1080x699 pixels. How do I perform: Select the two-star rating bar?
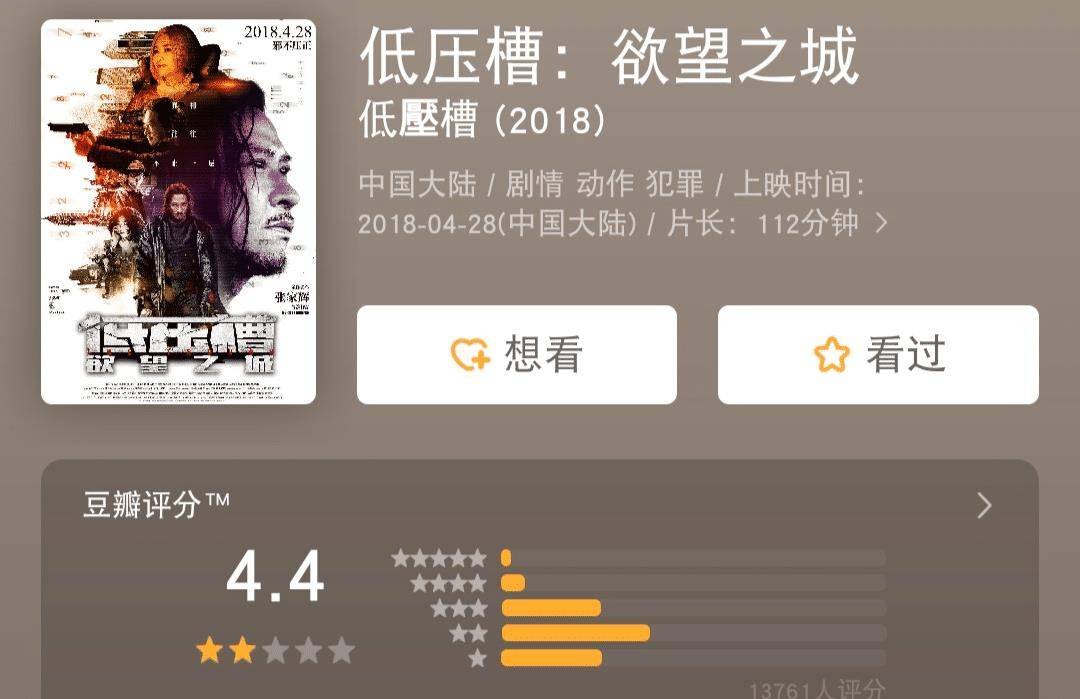click(x=693, y=633)
